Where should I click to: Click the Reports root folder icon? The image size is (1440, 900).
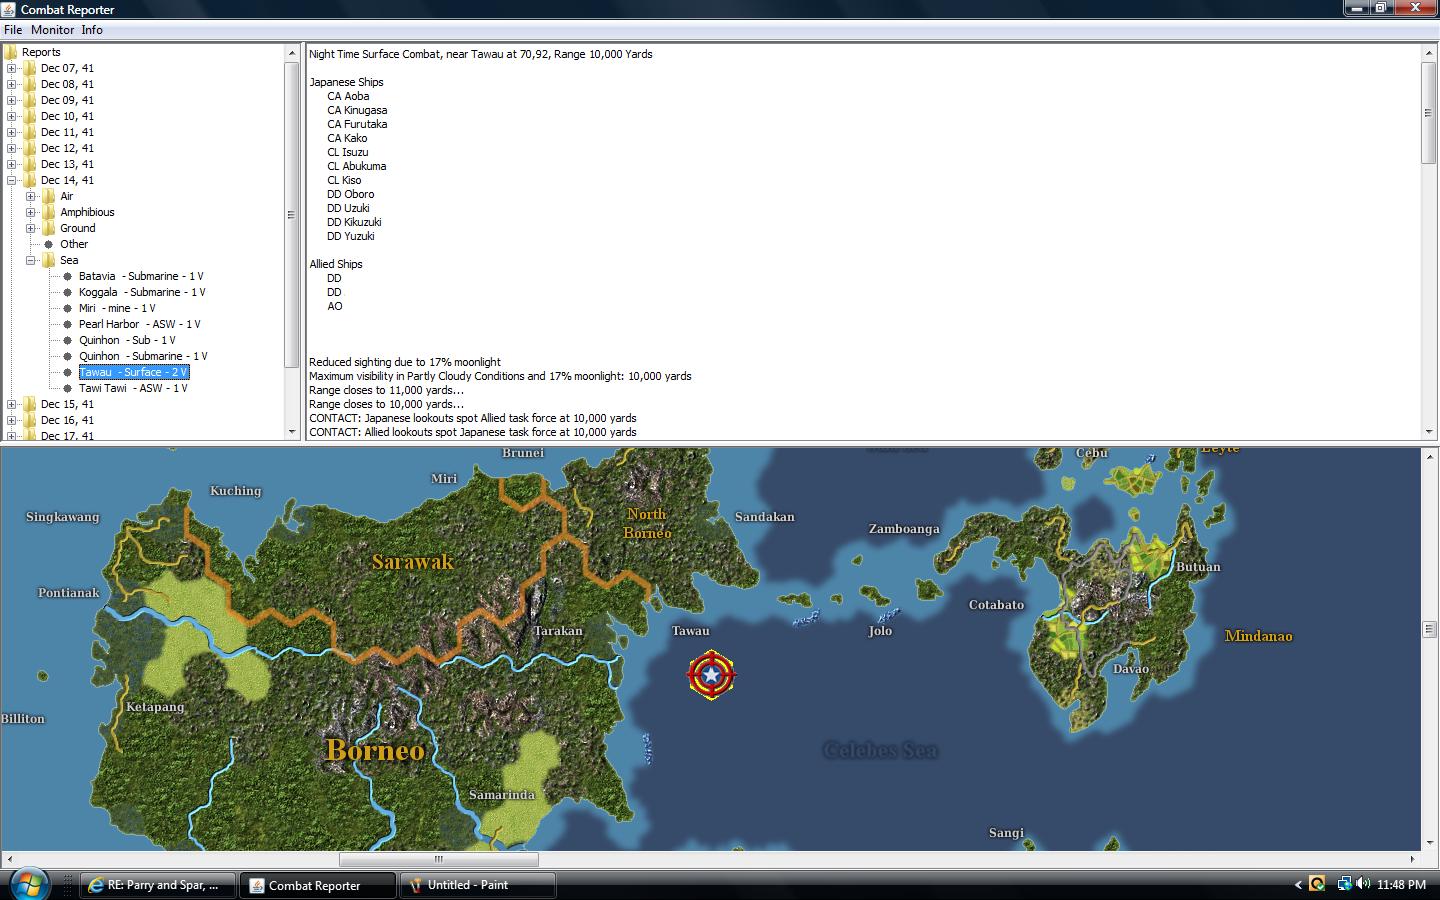pyautogui.click(x=11, y=52)
